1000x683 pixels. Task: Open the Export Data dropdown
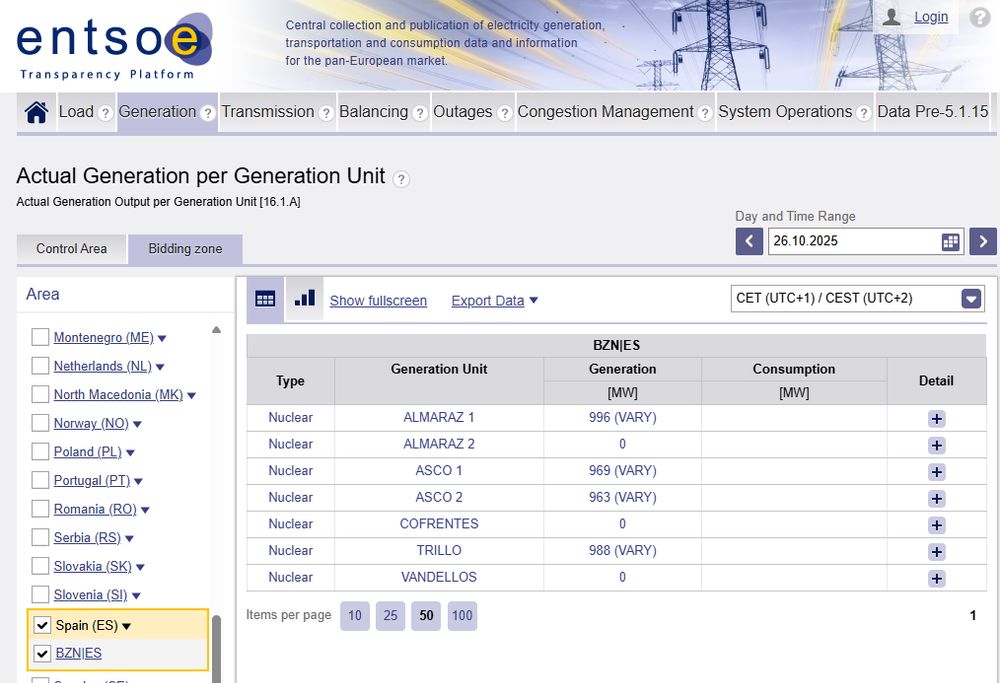tap(494, 300)
